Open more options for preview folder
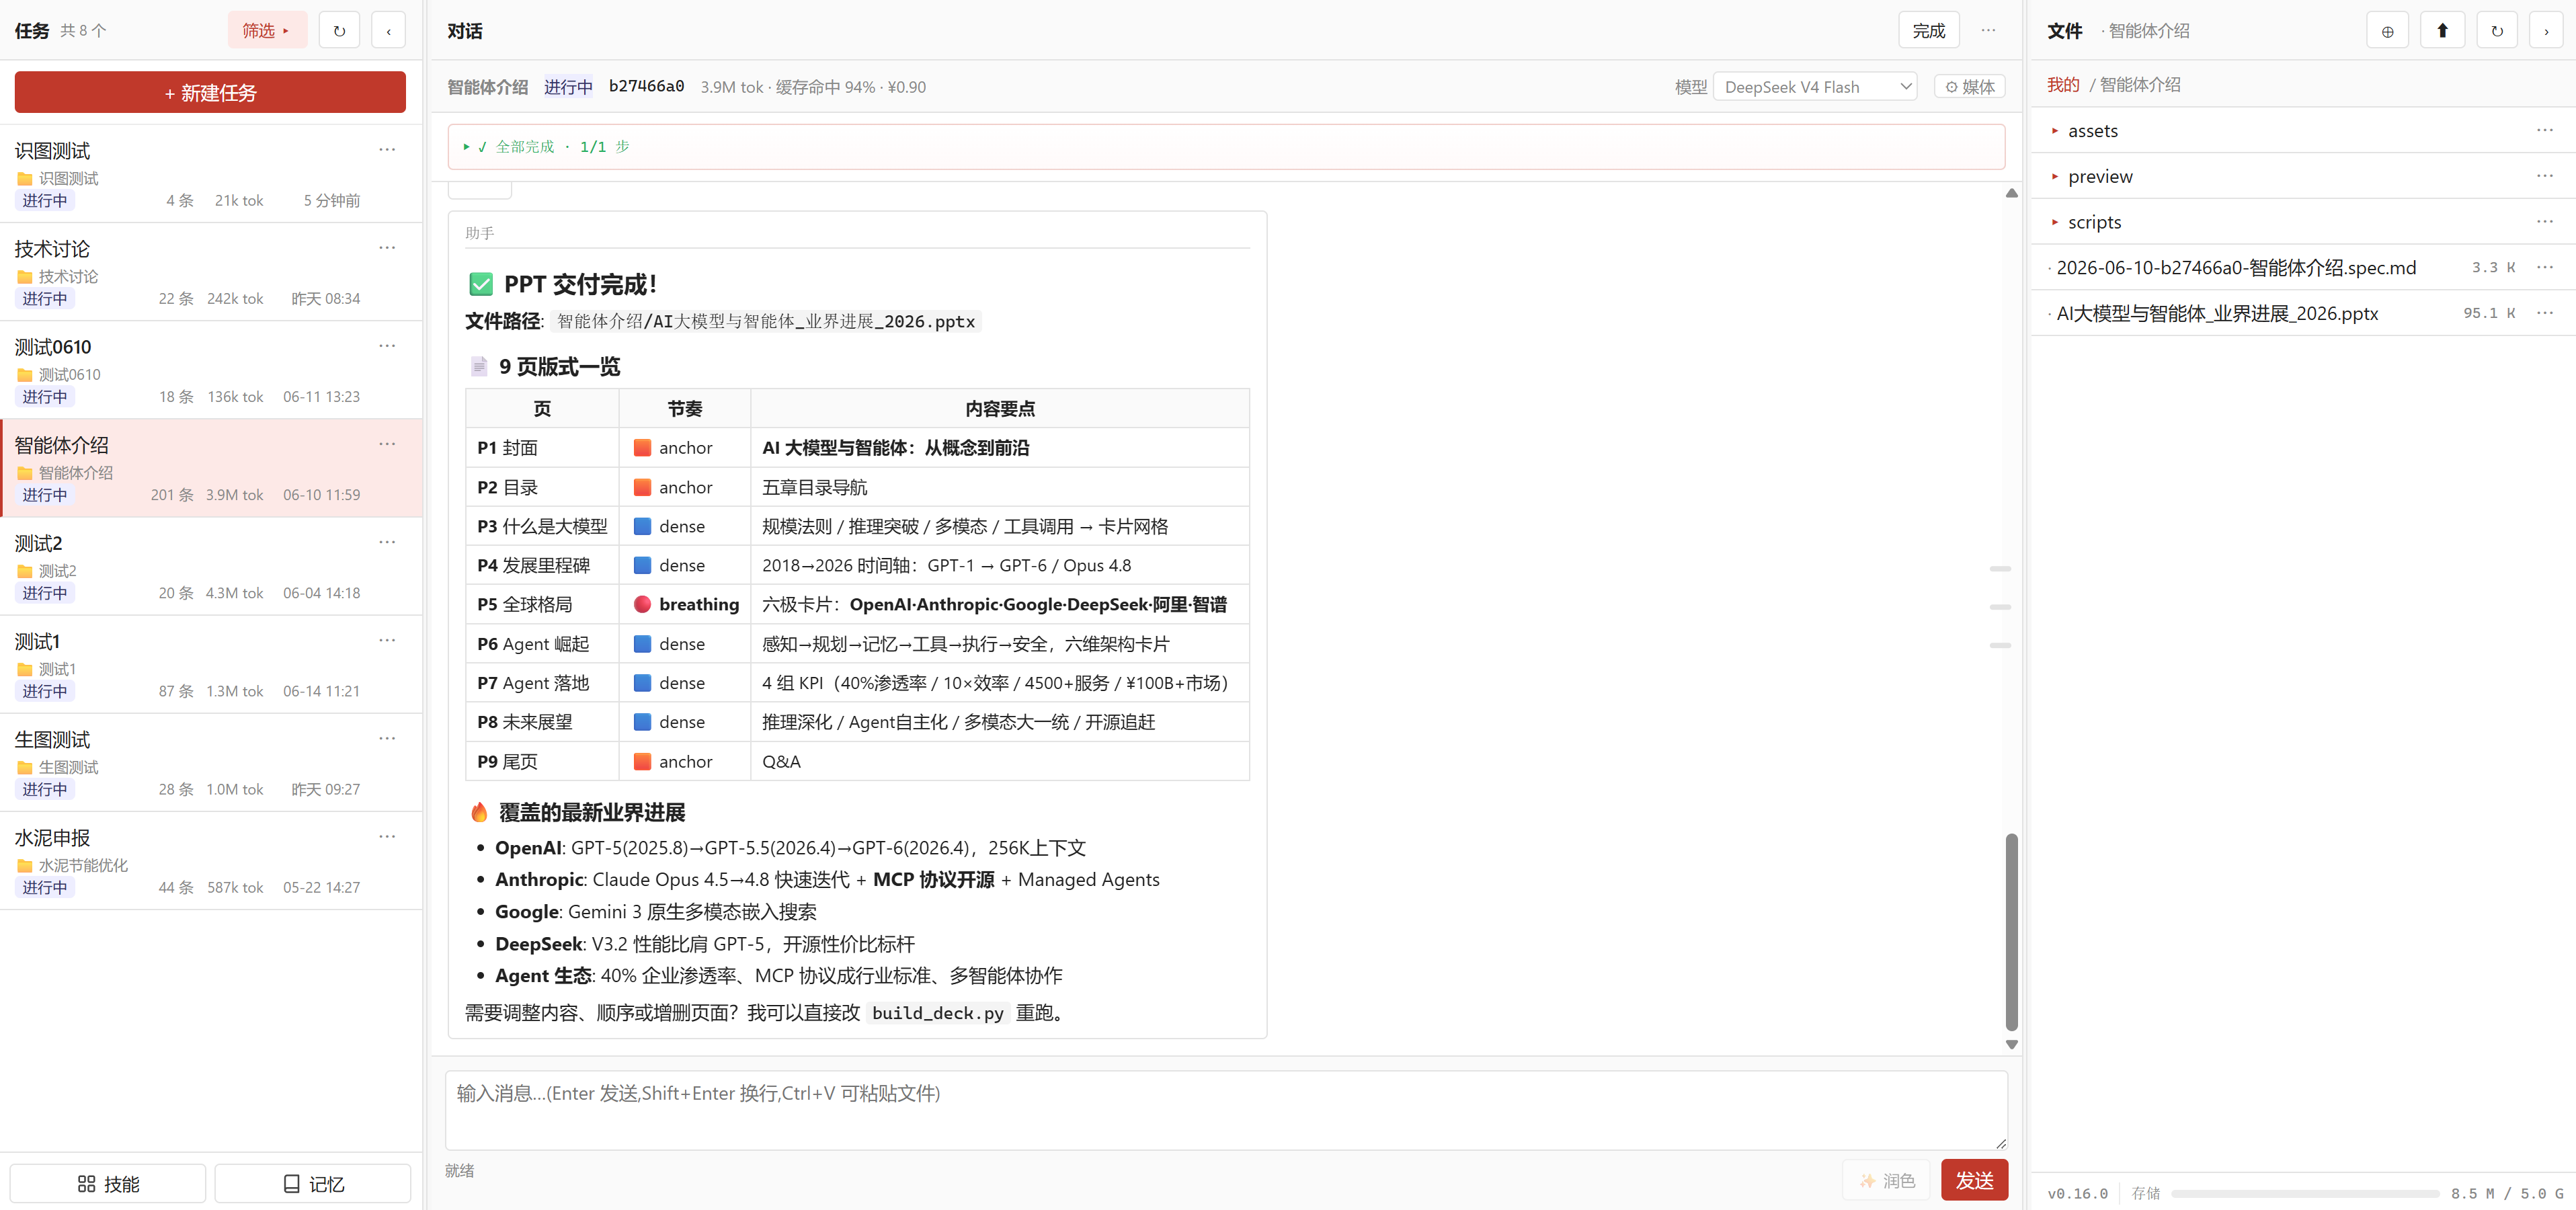Viewport: 2576px width, 1210px height. coord(2545,176)
